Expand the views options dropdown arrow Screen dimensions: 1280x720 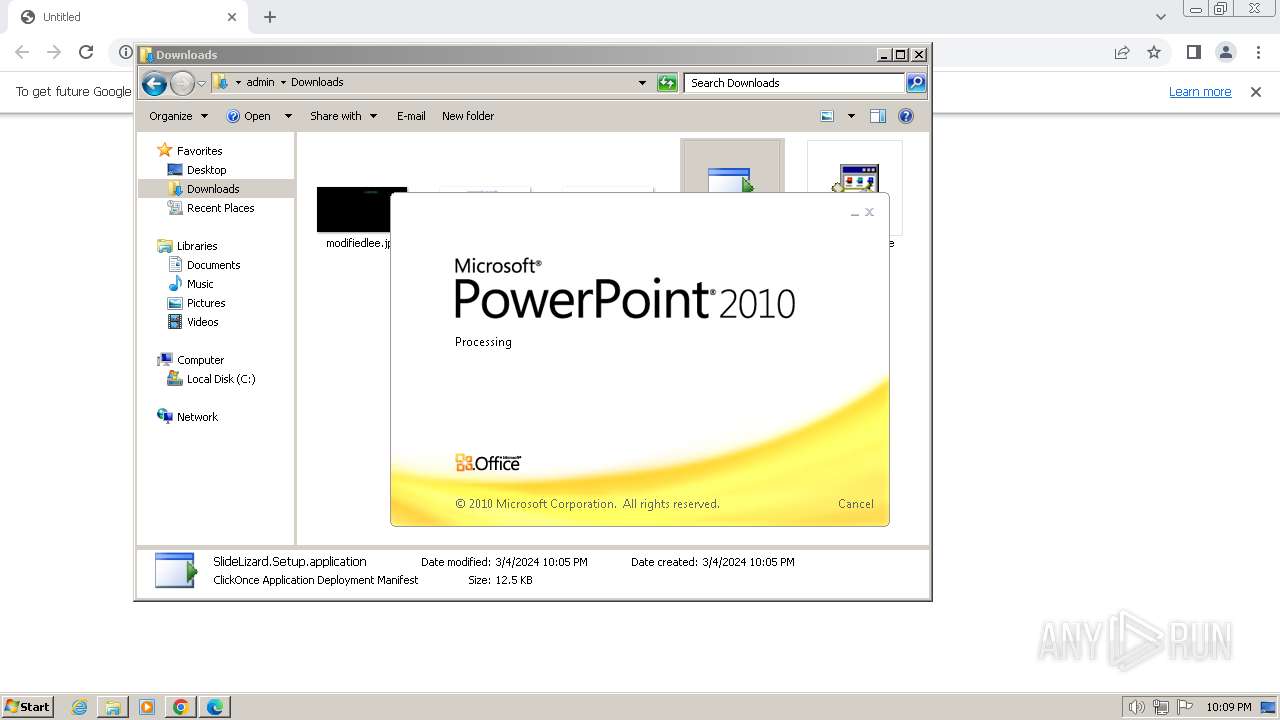[x=851, y=116]
